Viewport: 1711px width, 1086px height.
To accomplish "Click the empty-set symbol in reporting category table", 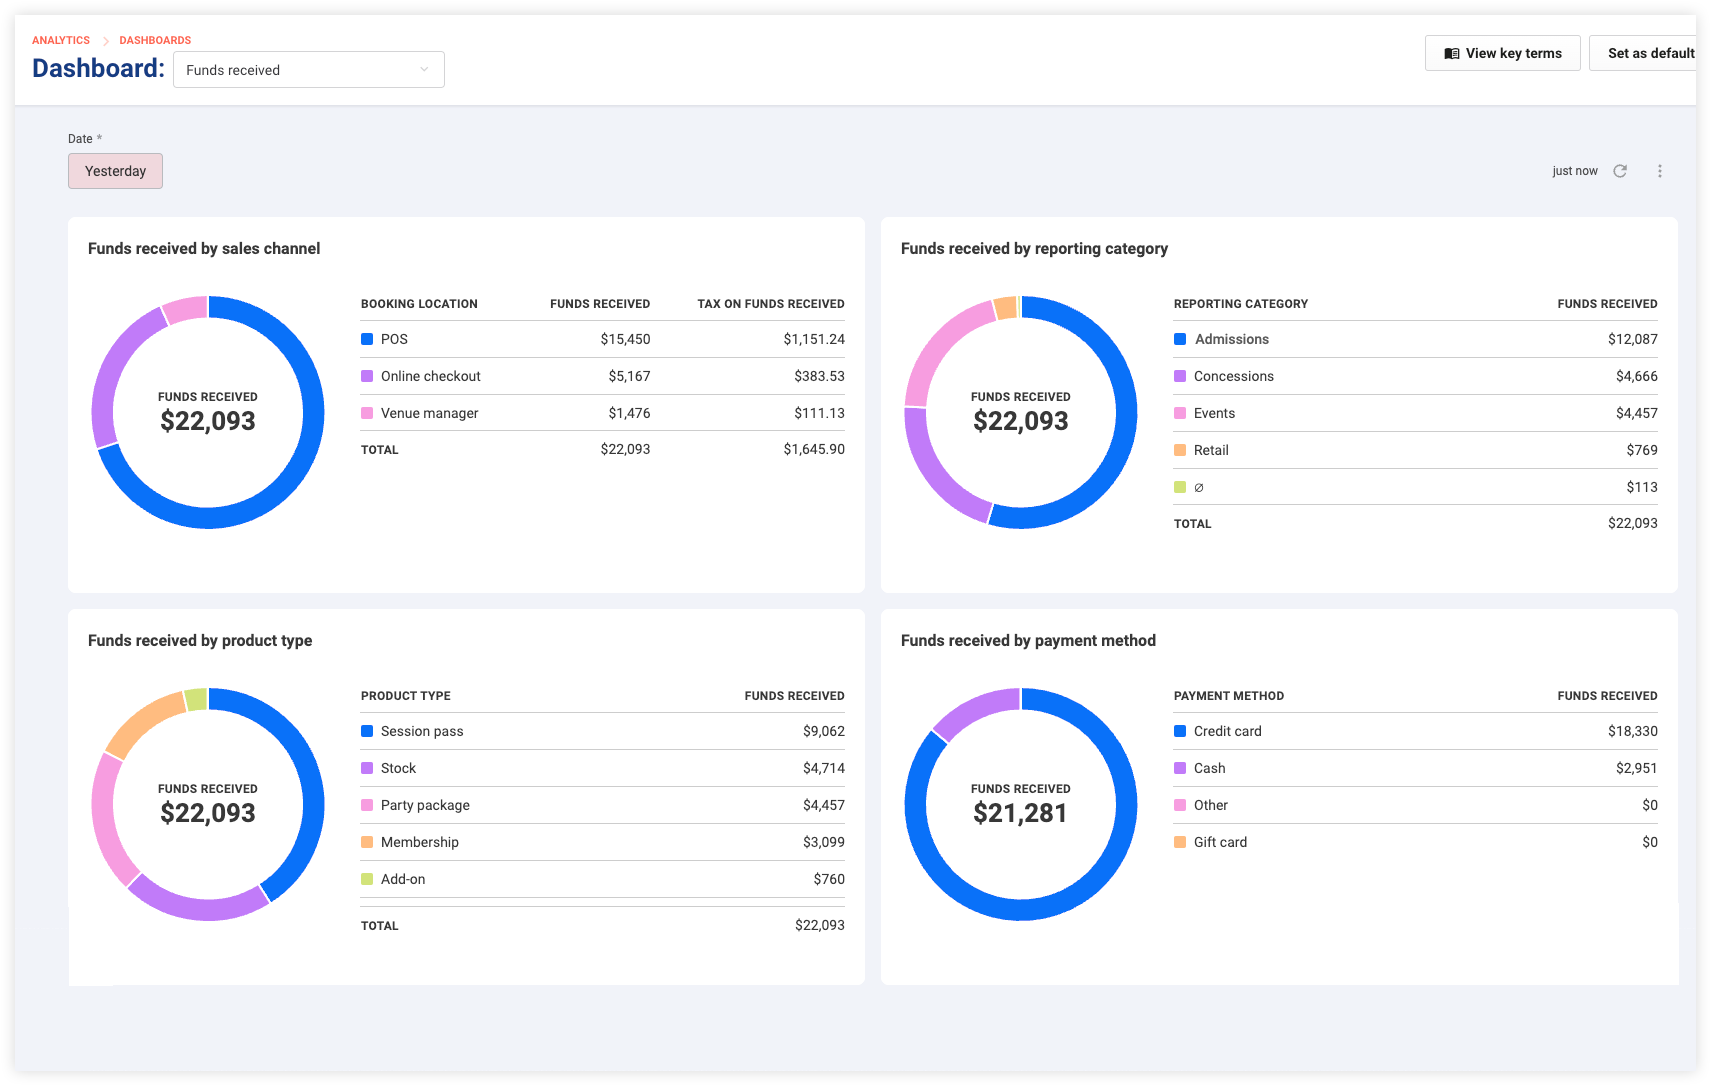I will coord(1199,488).
